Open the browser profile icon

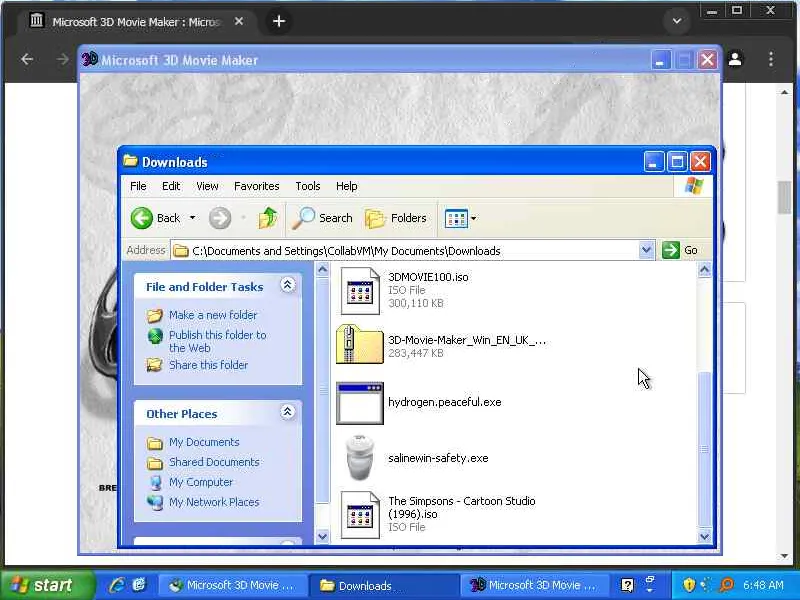(735, 59)
